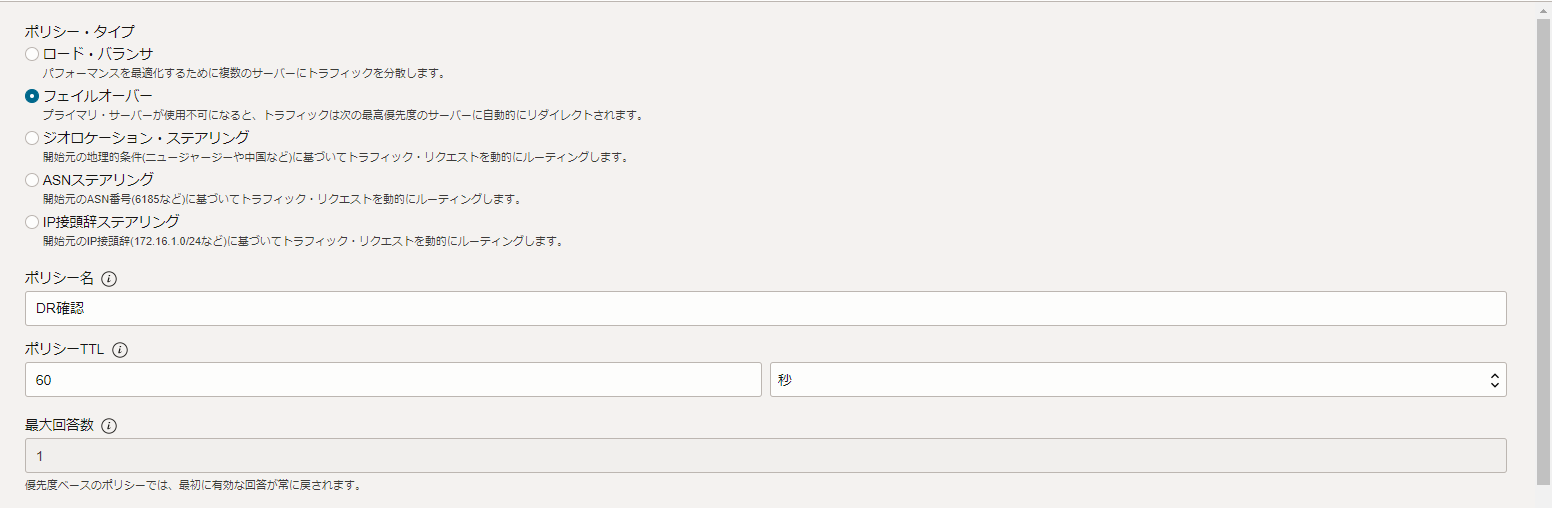Click the ポリシーTTL field showing 60
1552x508 pixels.
(393, 380)
